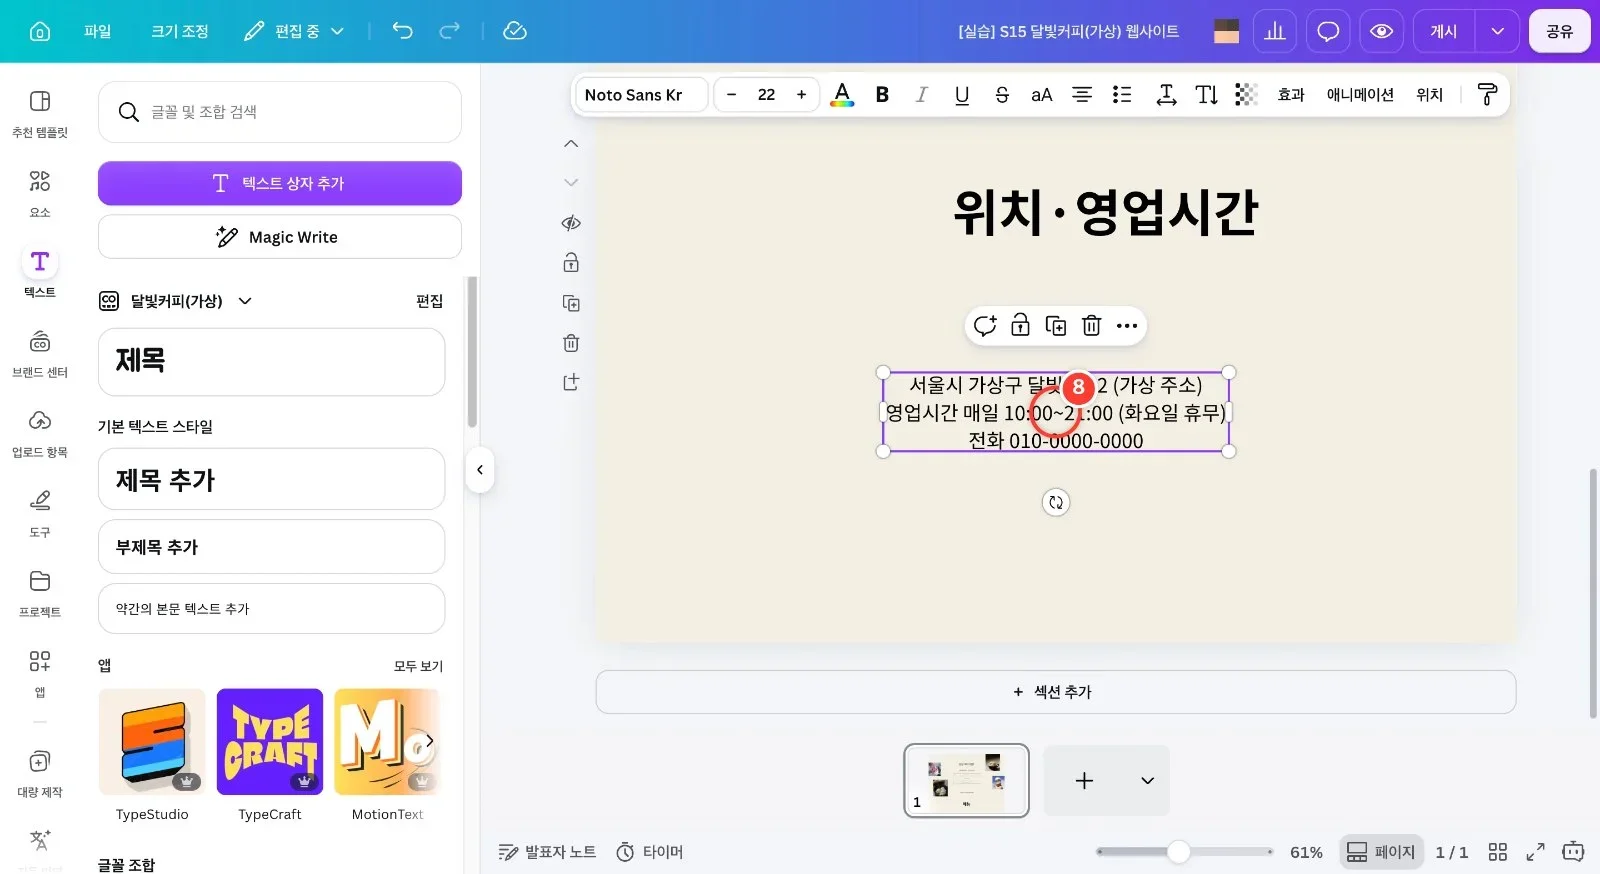Screen dimensions: 1600x874
Task: Add a section with 섹션 추가
Action: [x=1056, y=692]
